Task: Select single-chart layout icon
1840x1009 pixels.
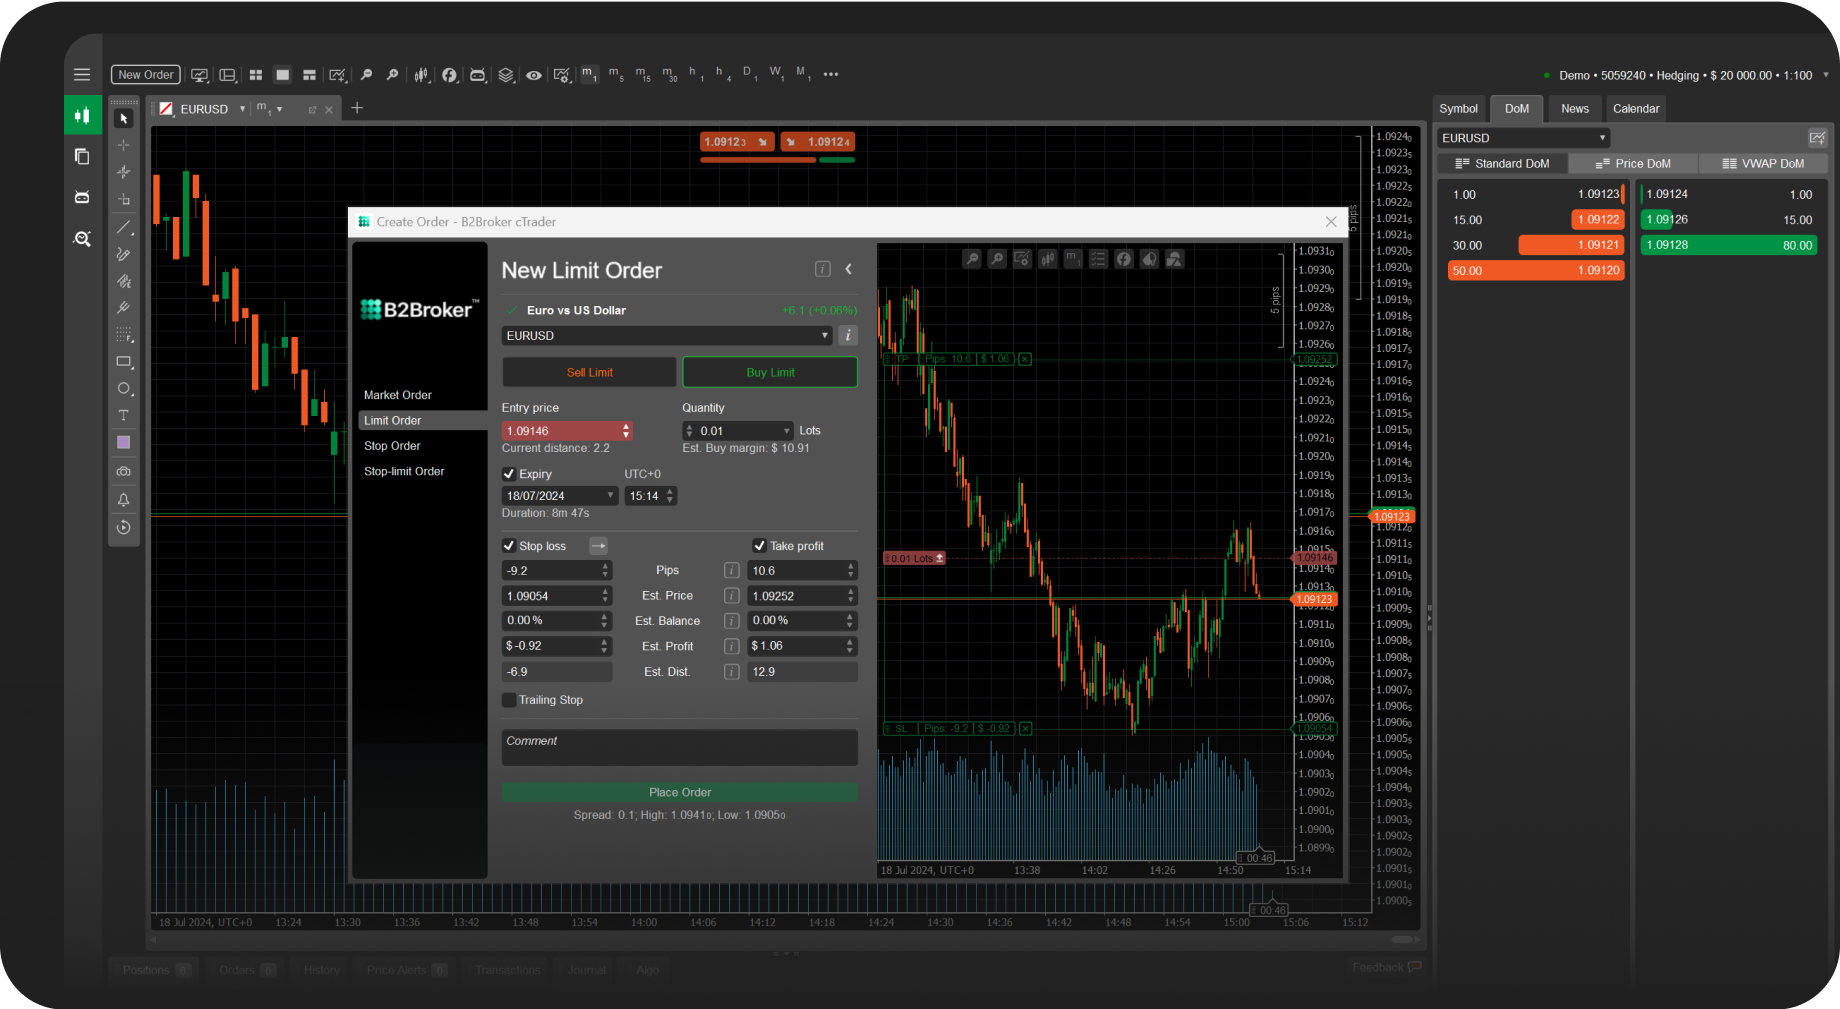Action: 283,75
